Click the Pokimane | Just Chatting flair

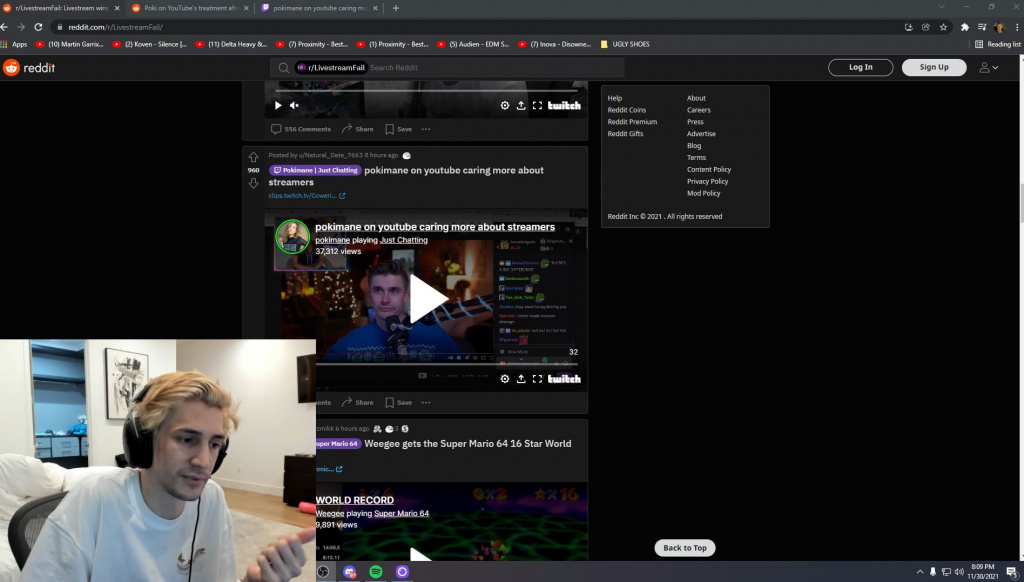(x=315, y=170)
